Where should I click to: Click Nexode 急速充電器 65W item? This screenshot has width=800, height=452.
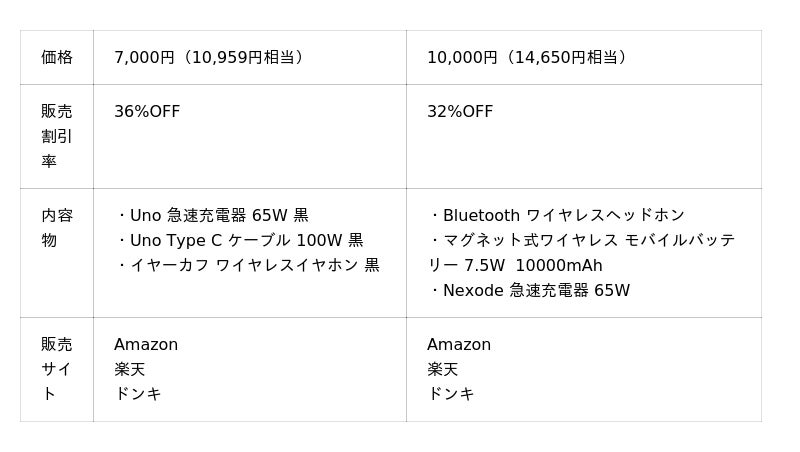[531, 290]
